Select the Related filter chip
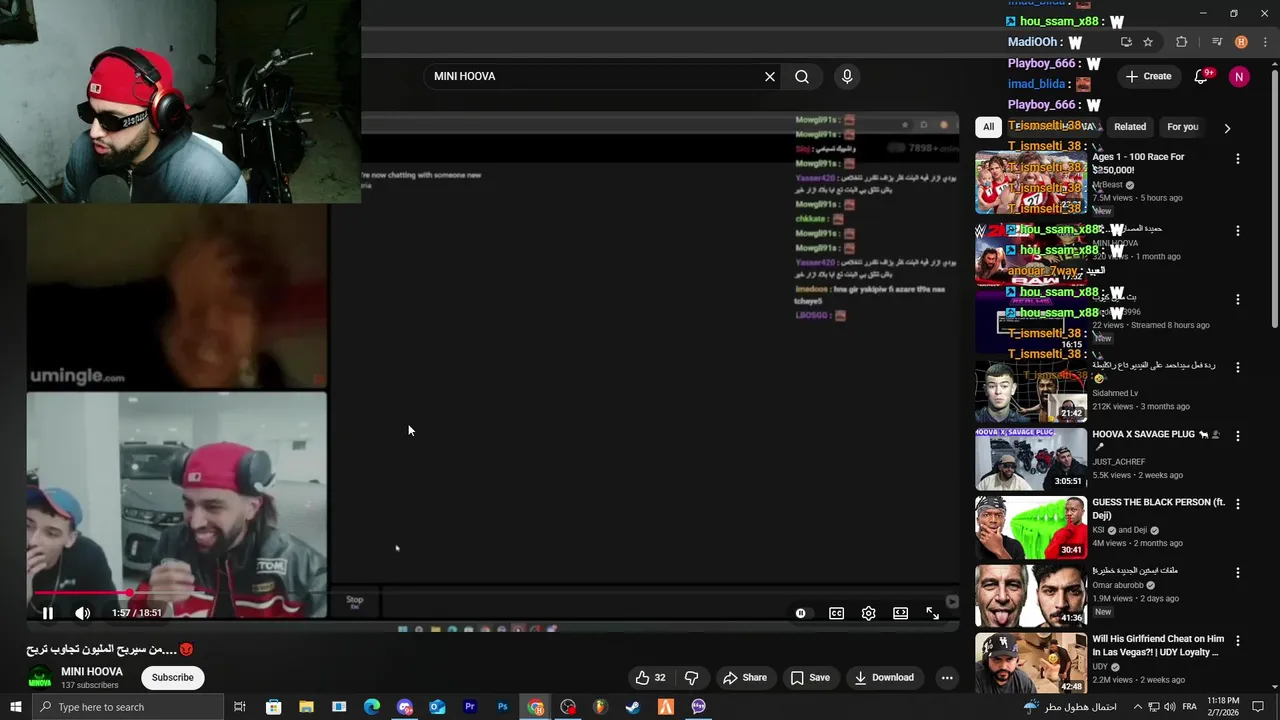The width and height of the screenshot is (1280, 720). [x=1130, y=127]
